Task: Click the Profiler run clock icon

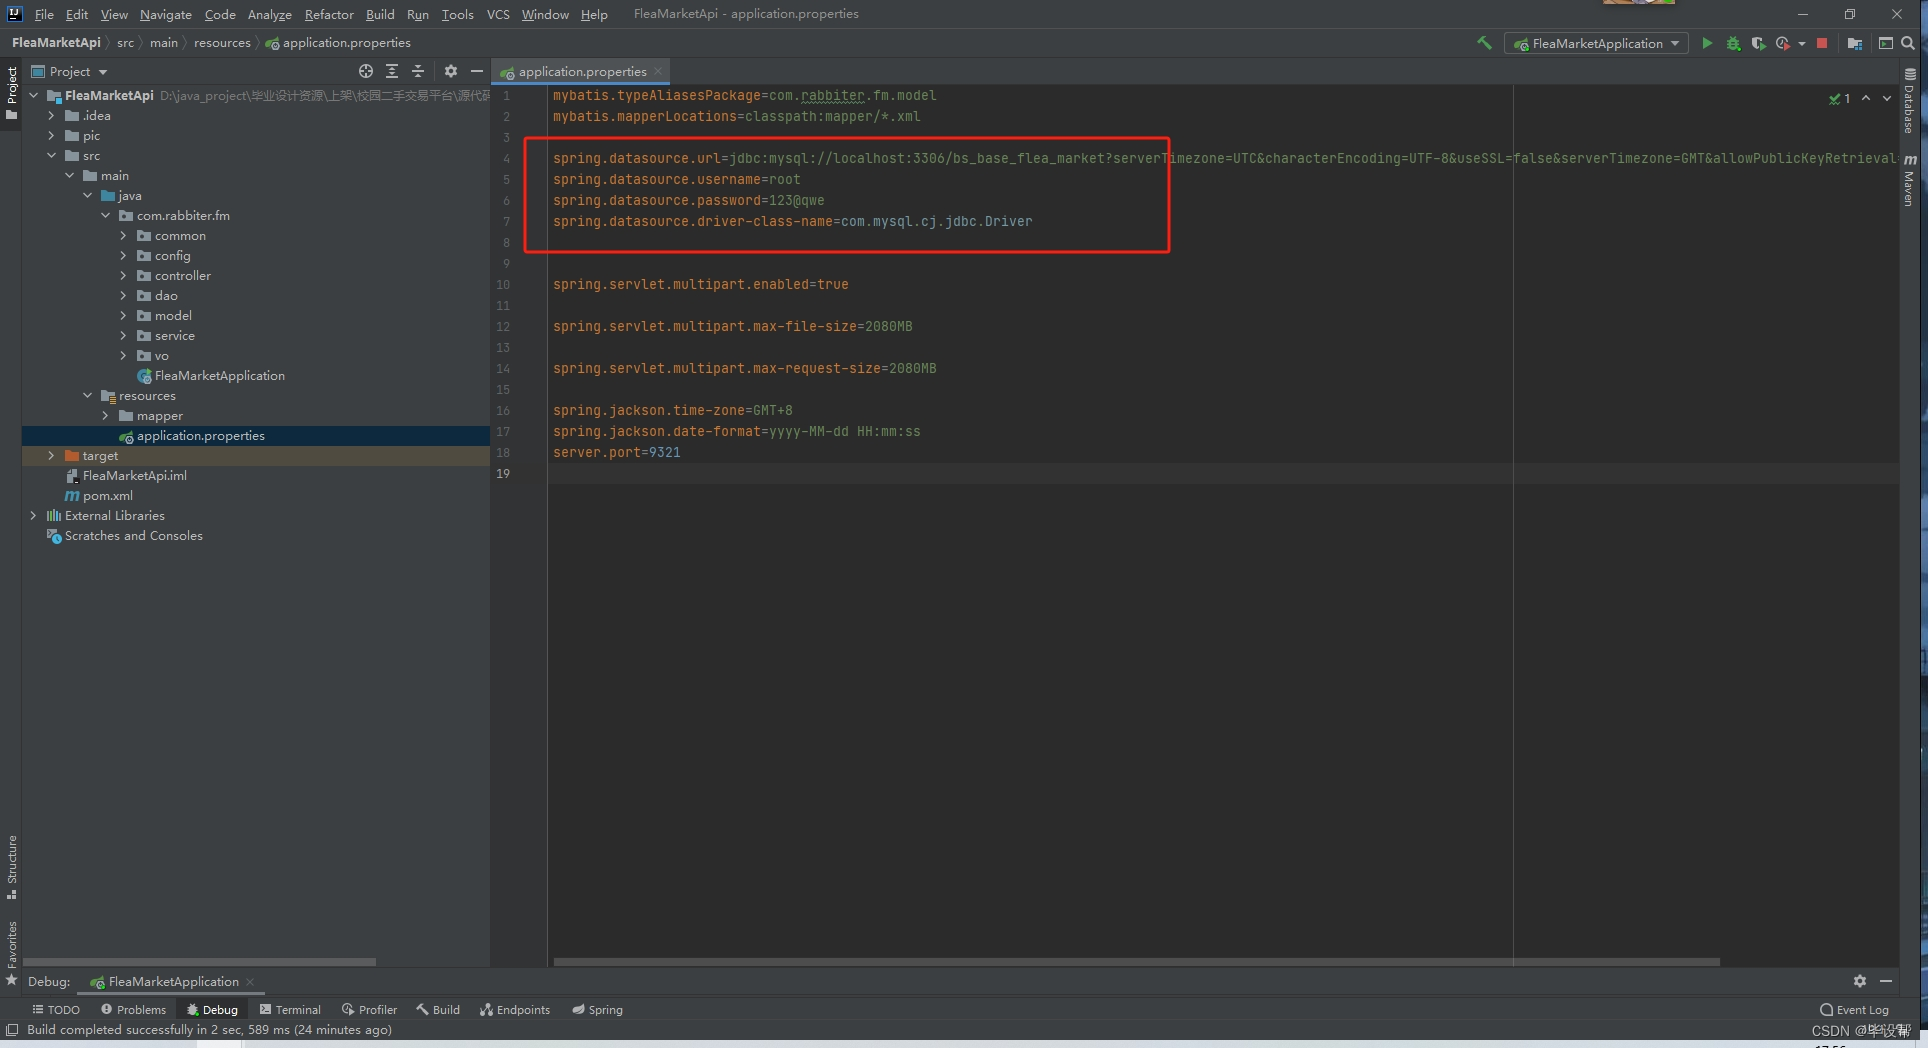Action: click(1782, 43)
